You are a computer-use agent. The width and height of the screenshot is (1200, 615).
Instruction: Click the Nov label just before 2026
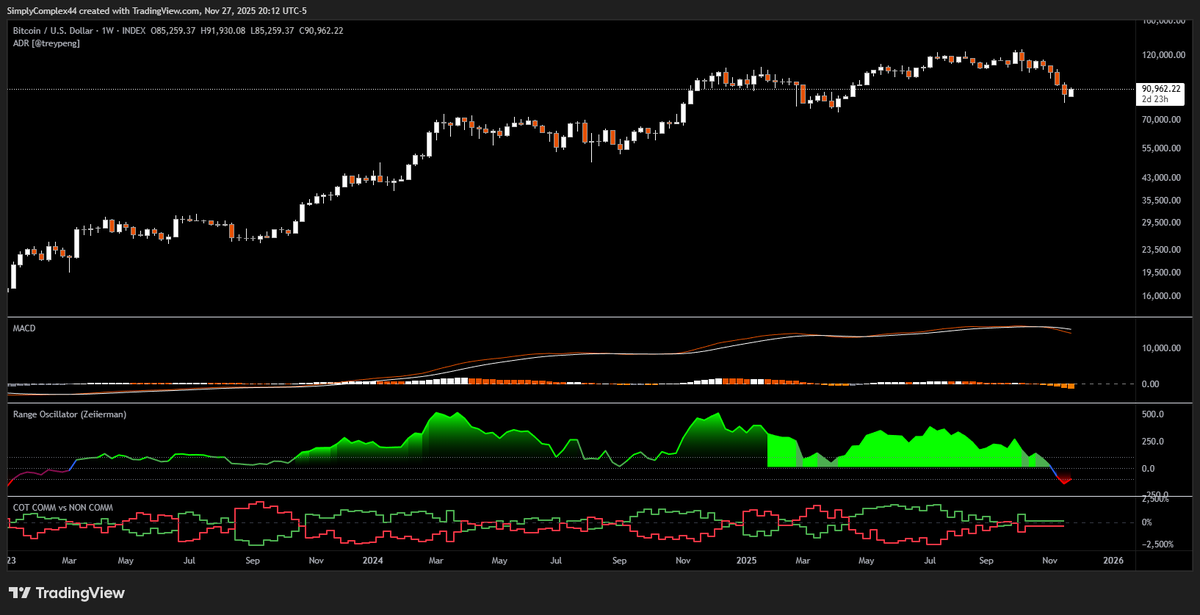pos(1049,562)
